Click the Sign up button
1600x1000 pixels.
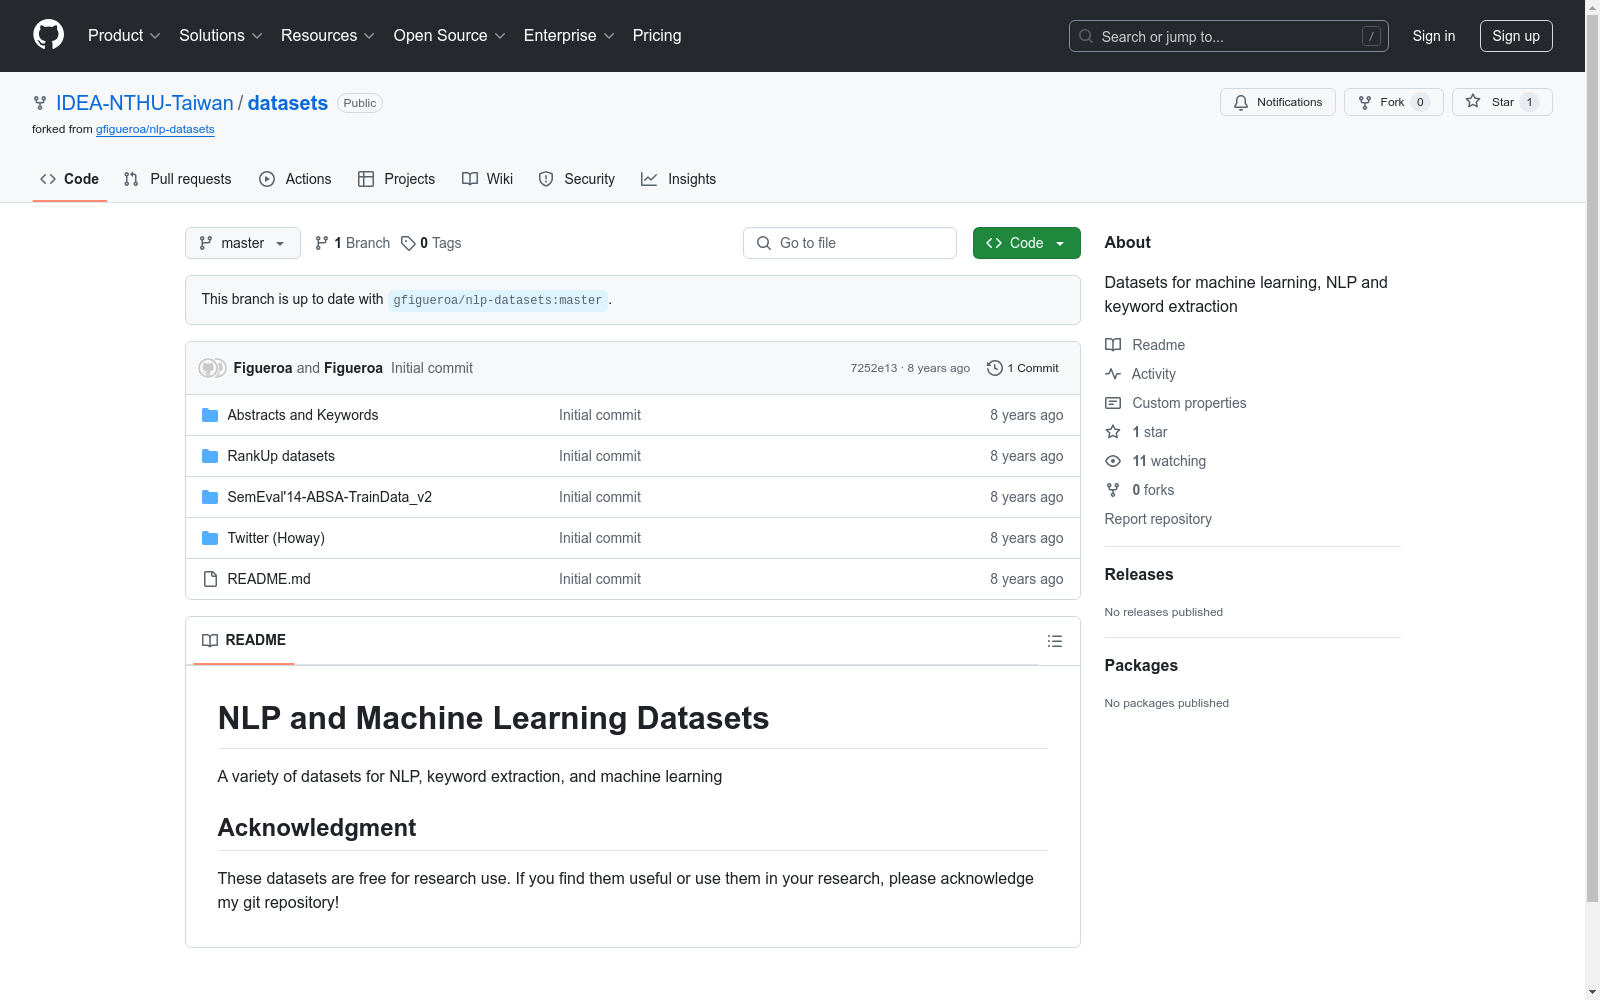tap(1516, 36)
